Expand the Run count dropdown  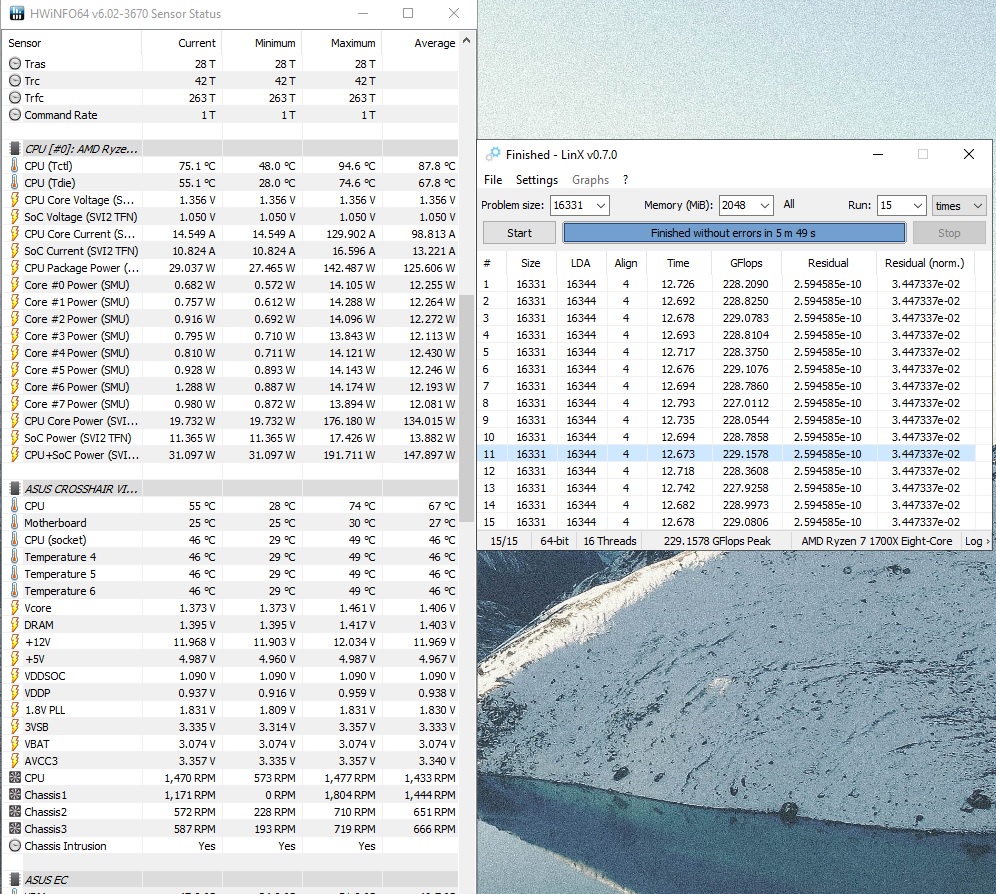(917, 205)
